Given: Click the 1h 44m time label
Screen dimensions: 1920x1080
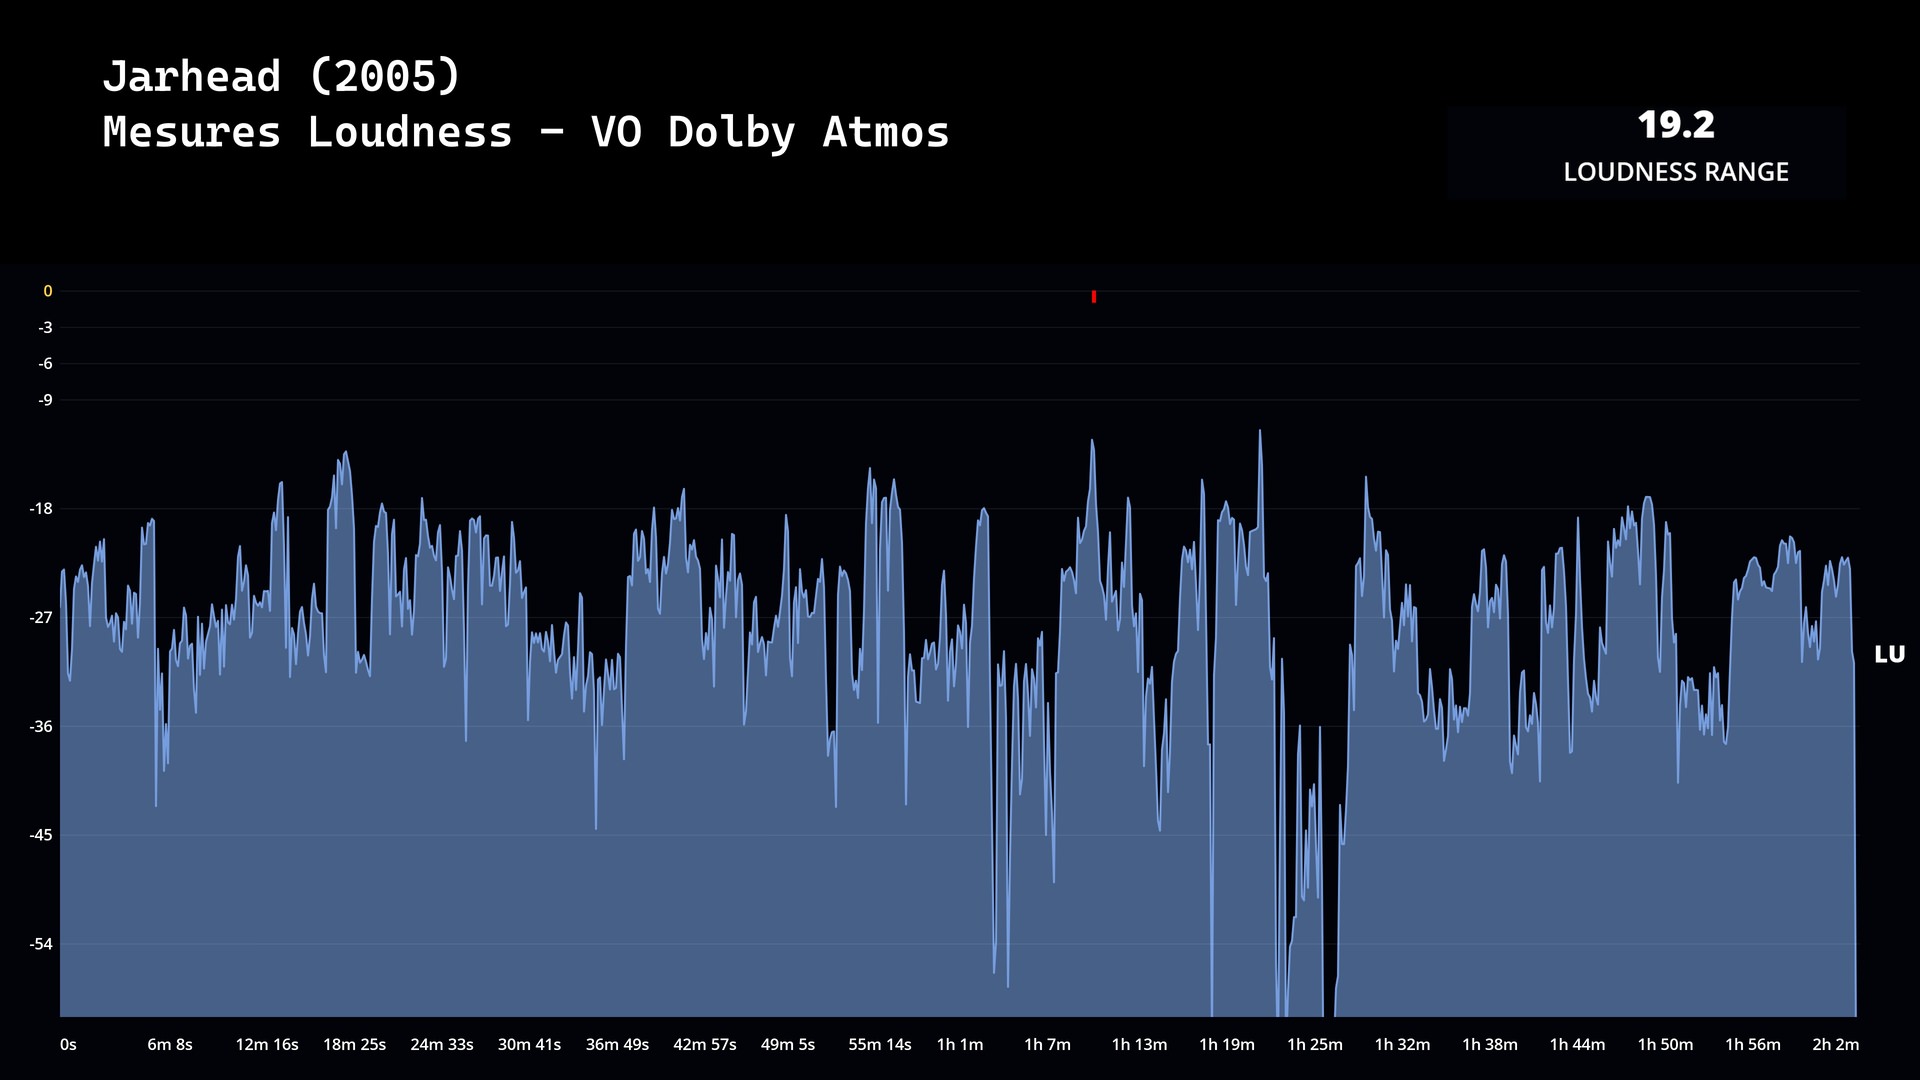Looking at the screenshot, I should click(1577, 1044).
